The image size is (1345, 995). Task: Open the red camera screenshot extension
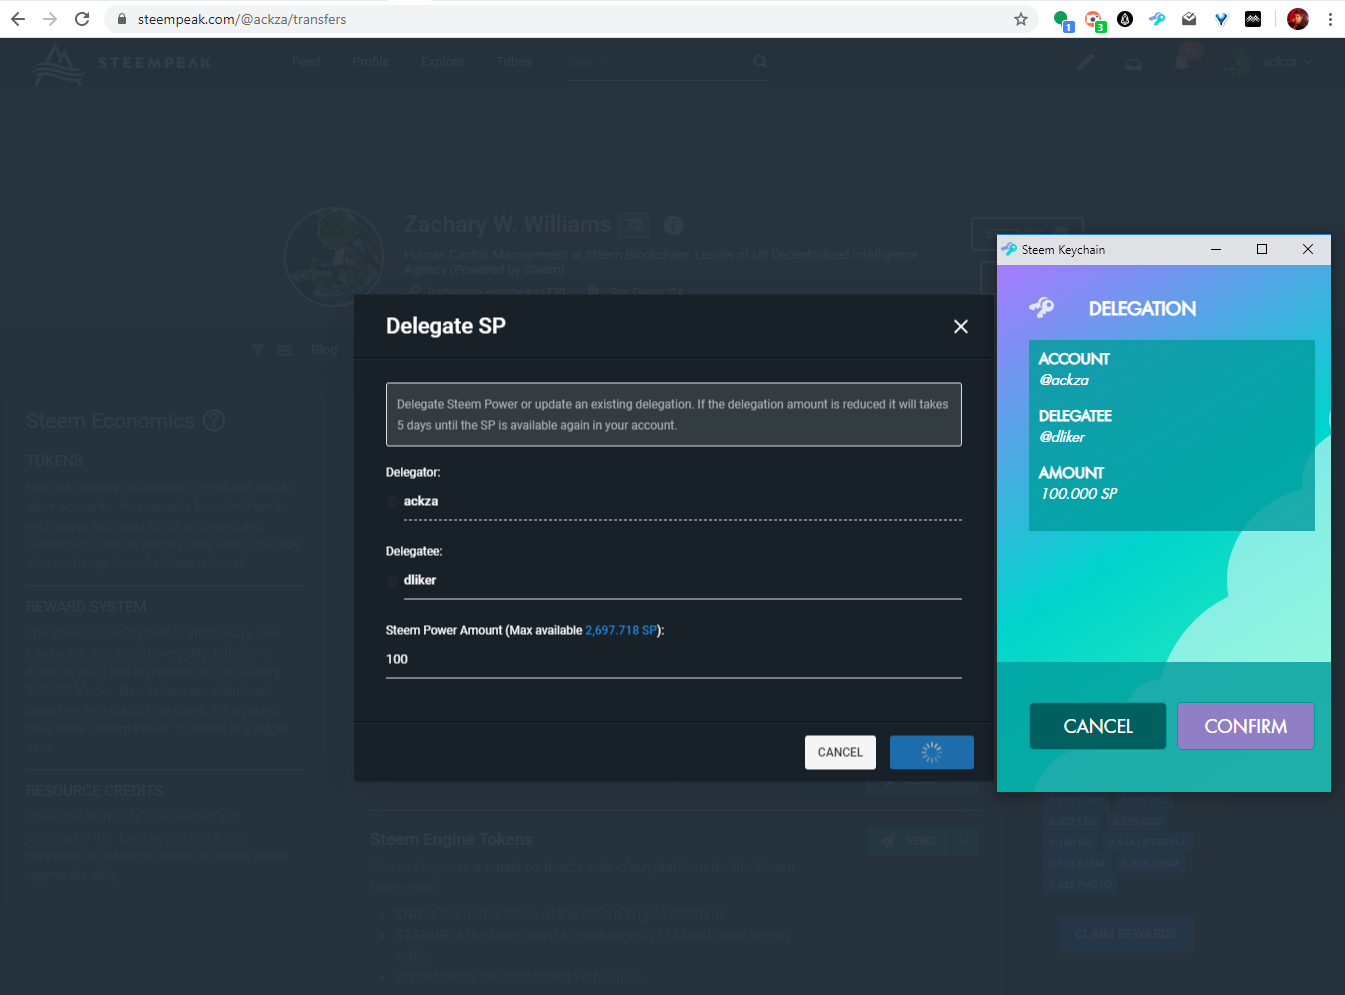coord(1095,20)
